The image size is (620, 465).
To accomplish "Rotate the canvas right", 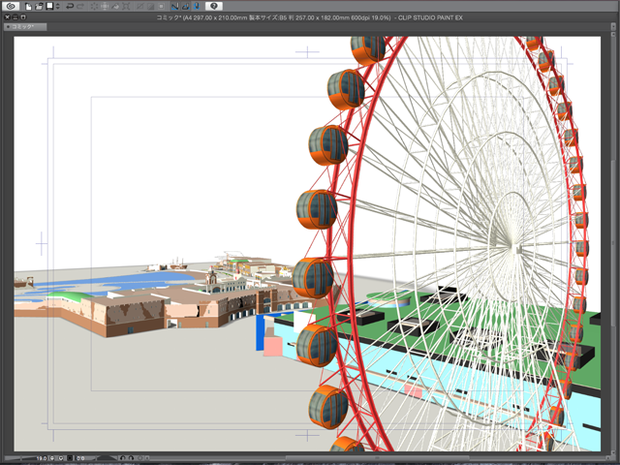I will 131,458.
